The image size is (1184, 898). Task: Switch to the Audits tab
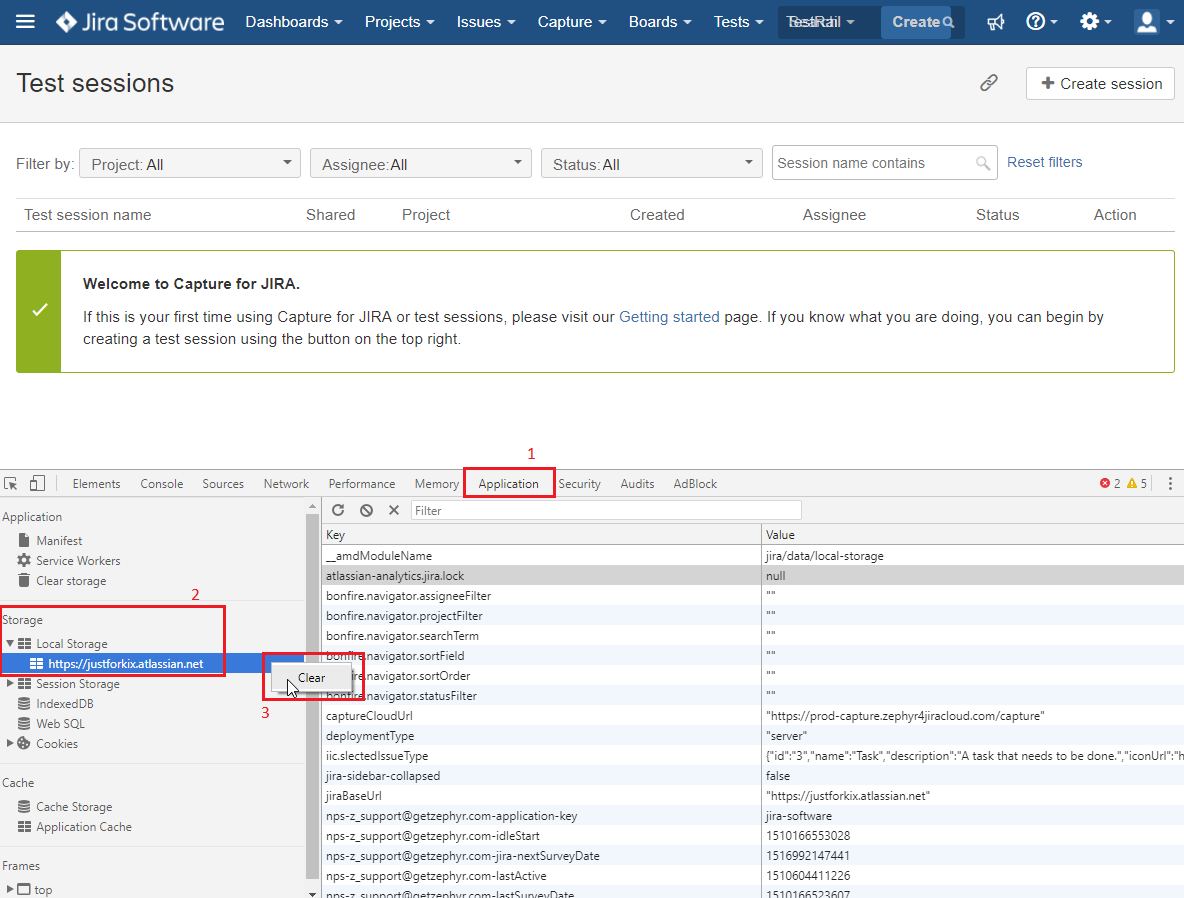637,483
